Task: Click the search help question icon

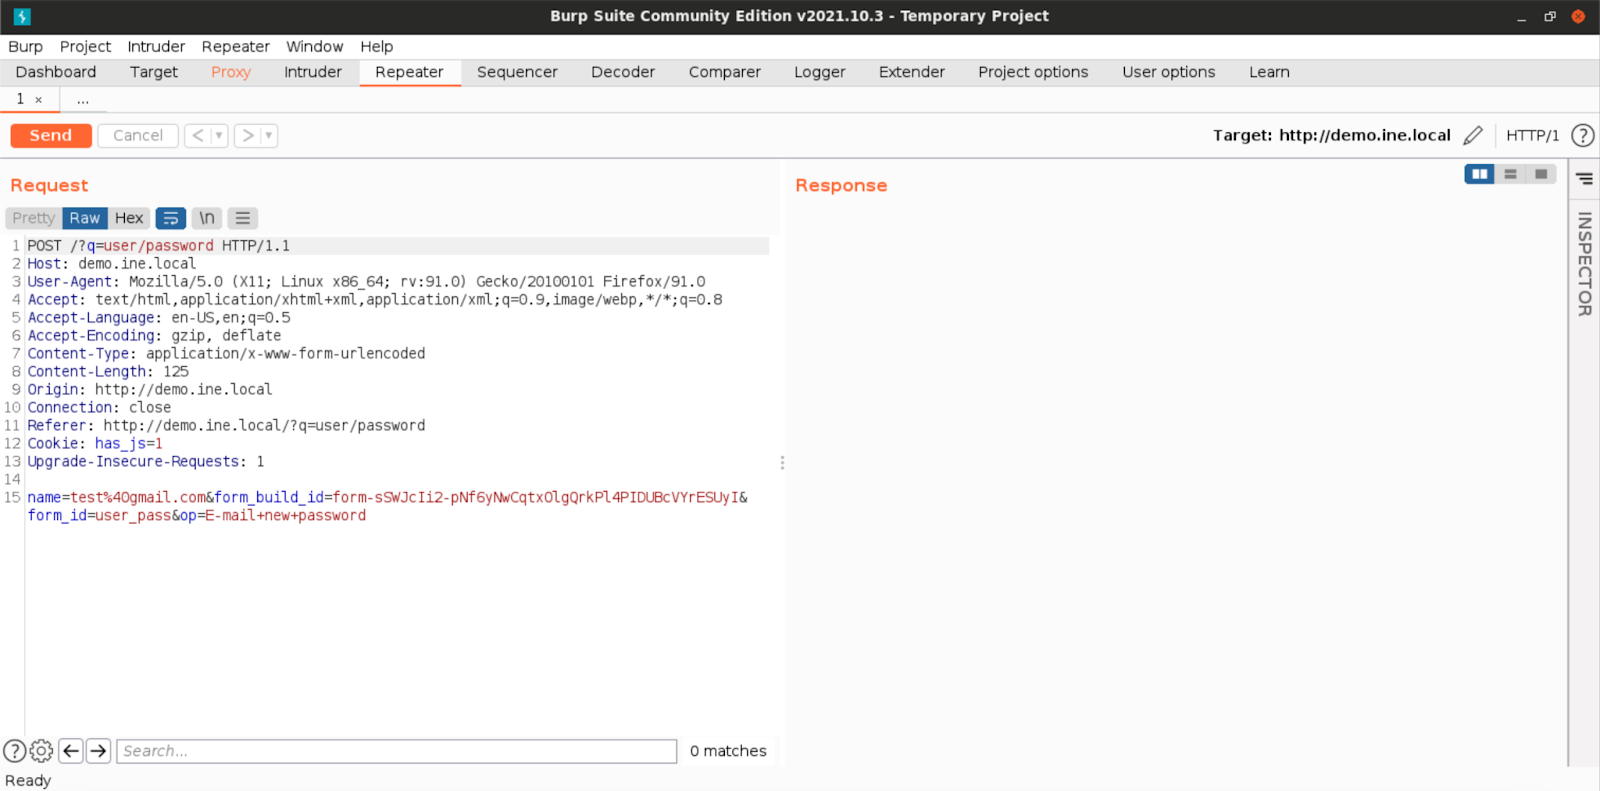Action: (x=14, y=751)
